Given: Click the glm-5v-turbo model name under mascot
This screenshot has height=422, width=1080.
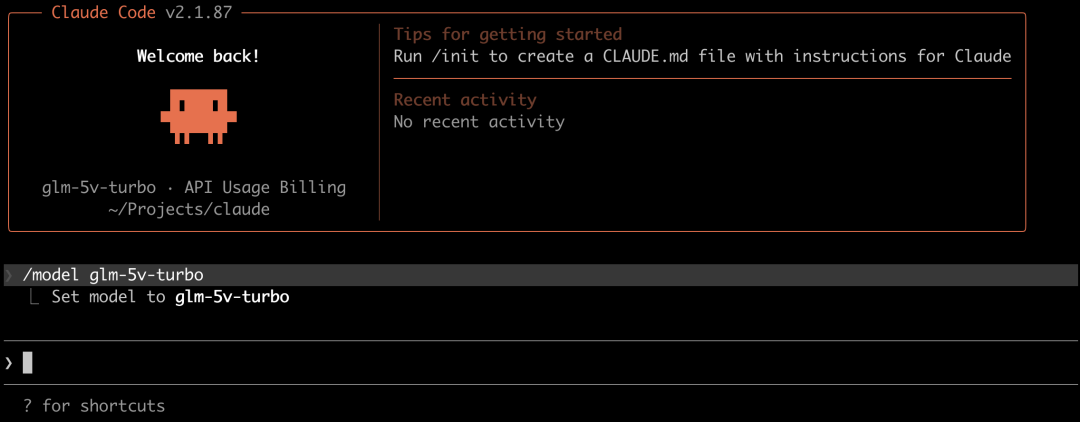Looking at the screenshot, I should (x=98, y=187).
